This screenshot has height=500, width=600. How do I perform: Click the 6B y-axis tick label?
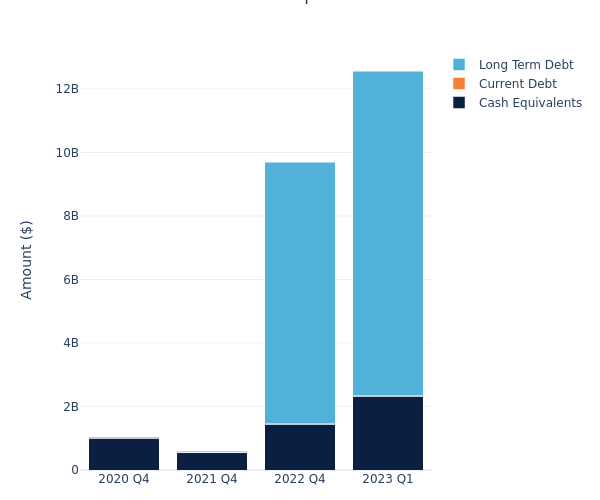pos(70,280)
